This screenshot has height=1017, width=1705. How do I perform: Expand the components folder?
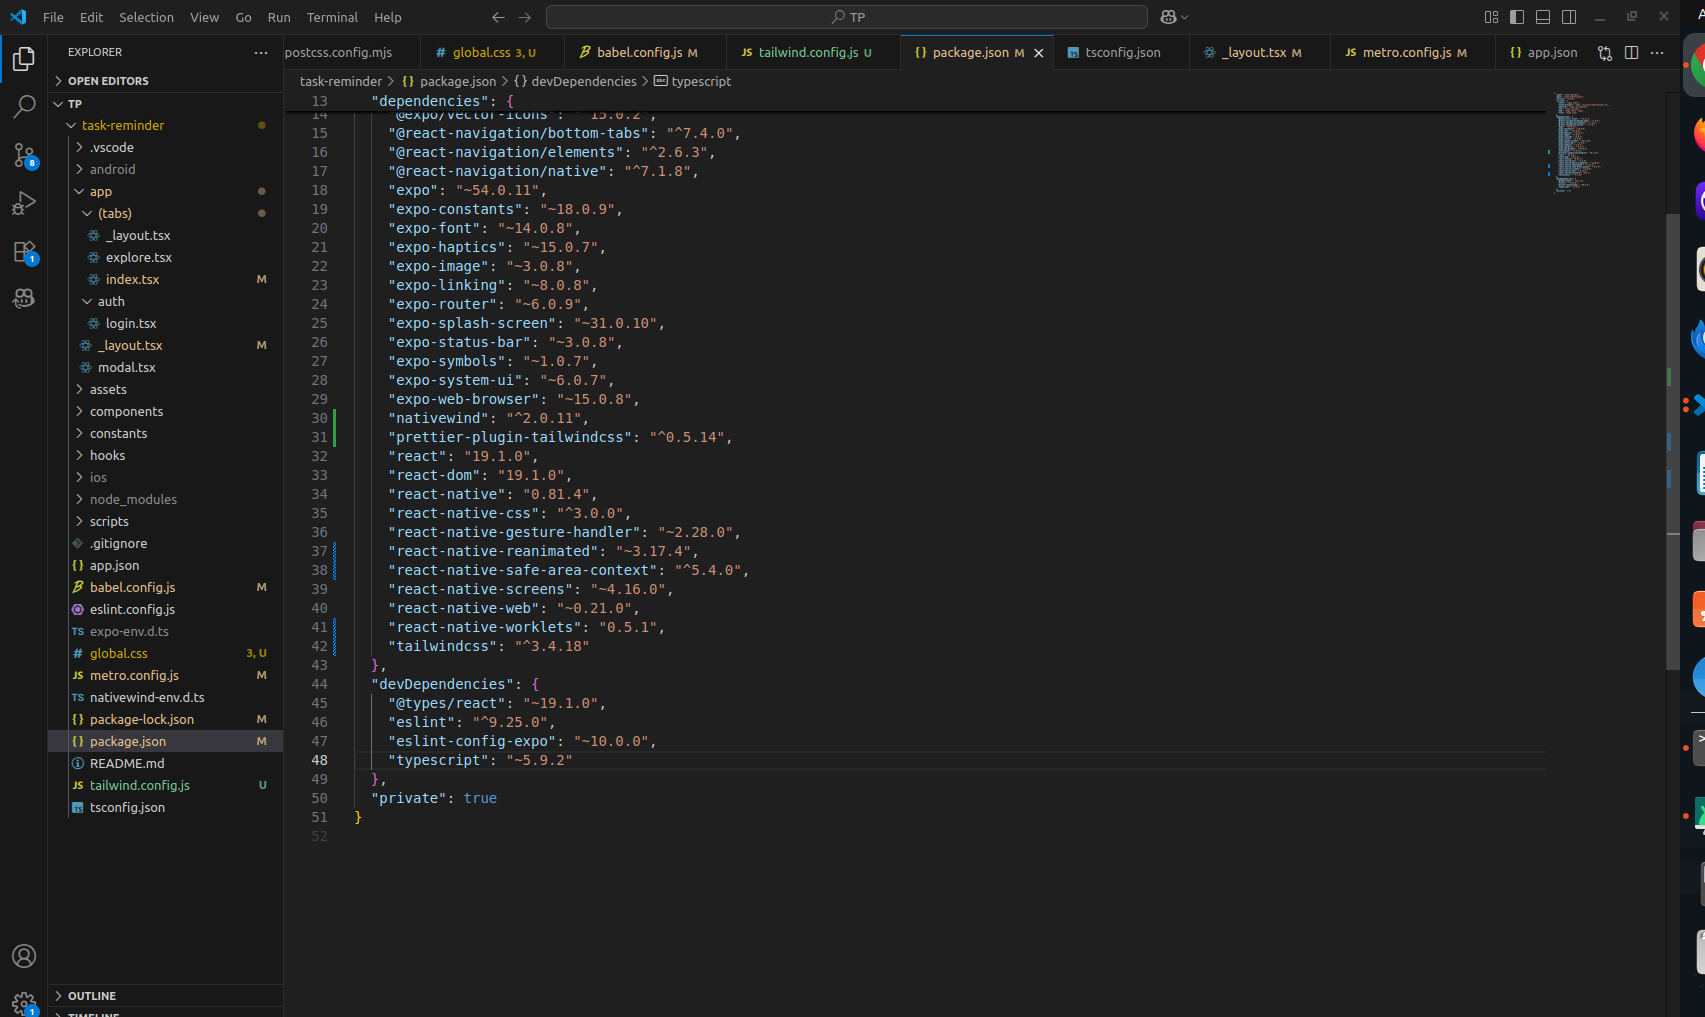pyautogui.click(x=126, y=411)
